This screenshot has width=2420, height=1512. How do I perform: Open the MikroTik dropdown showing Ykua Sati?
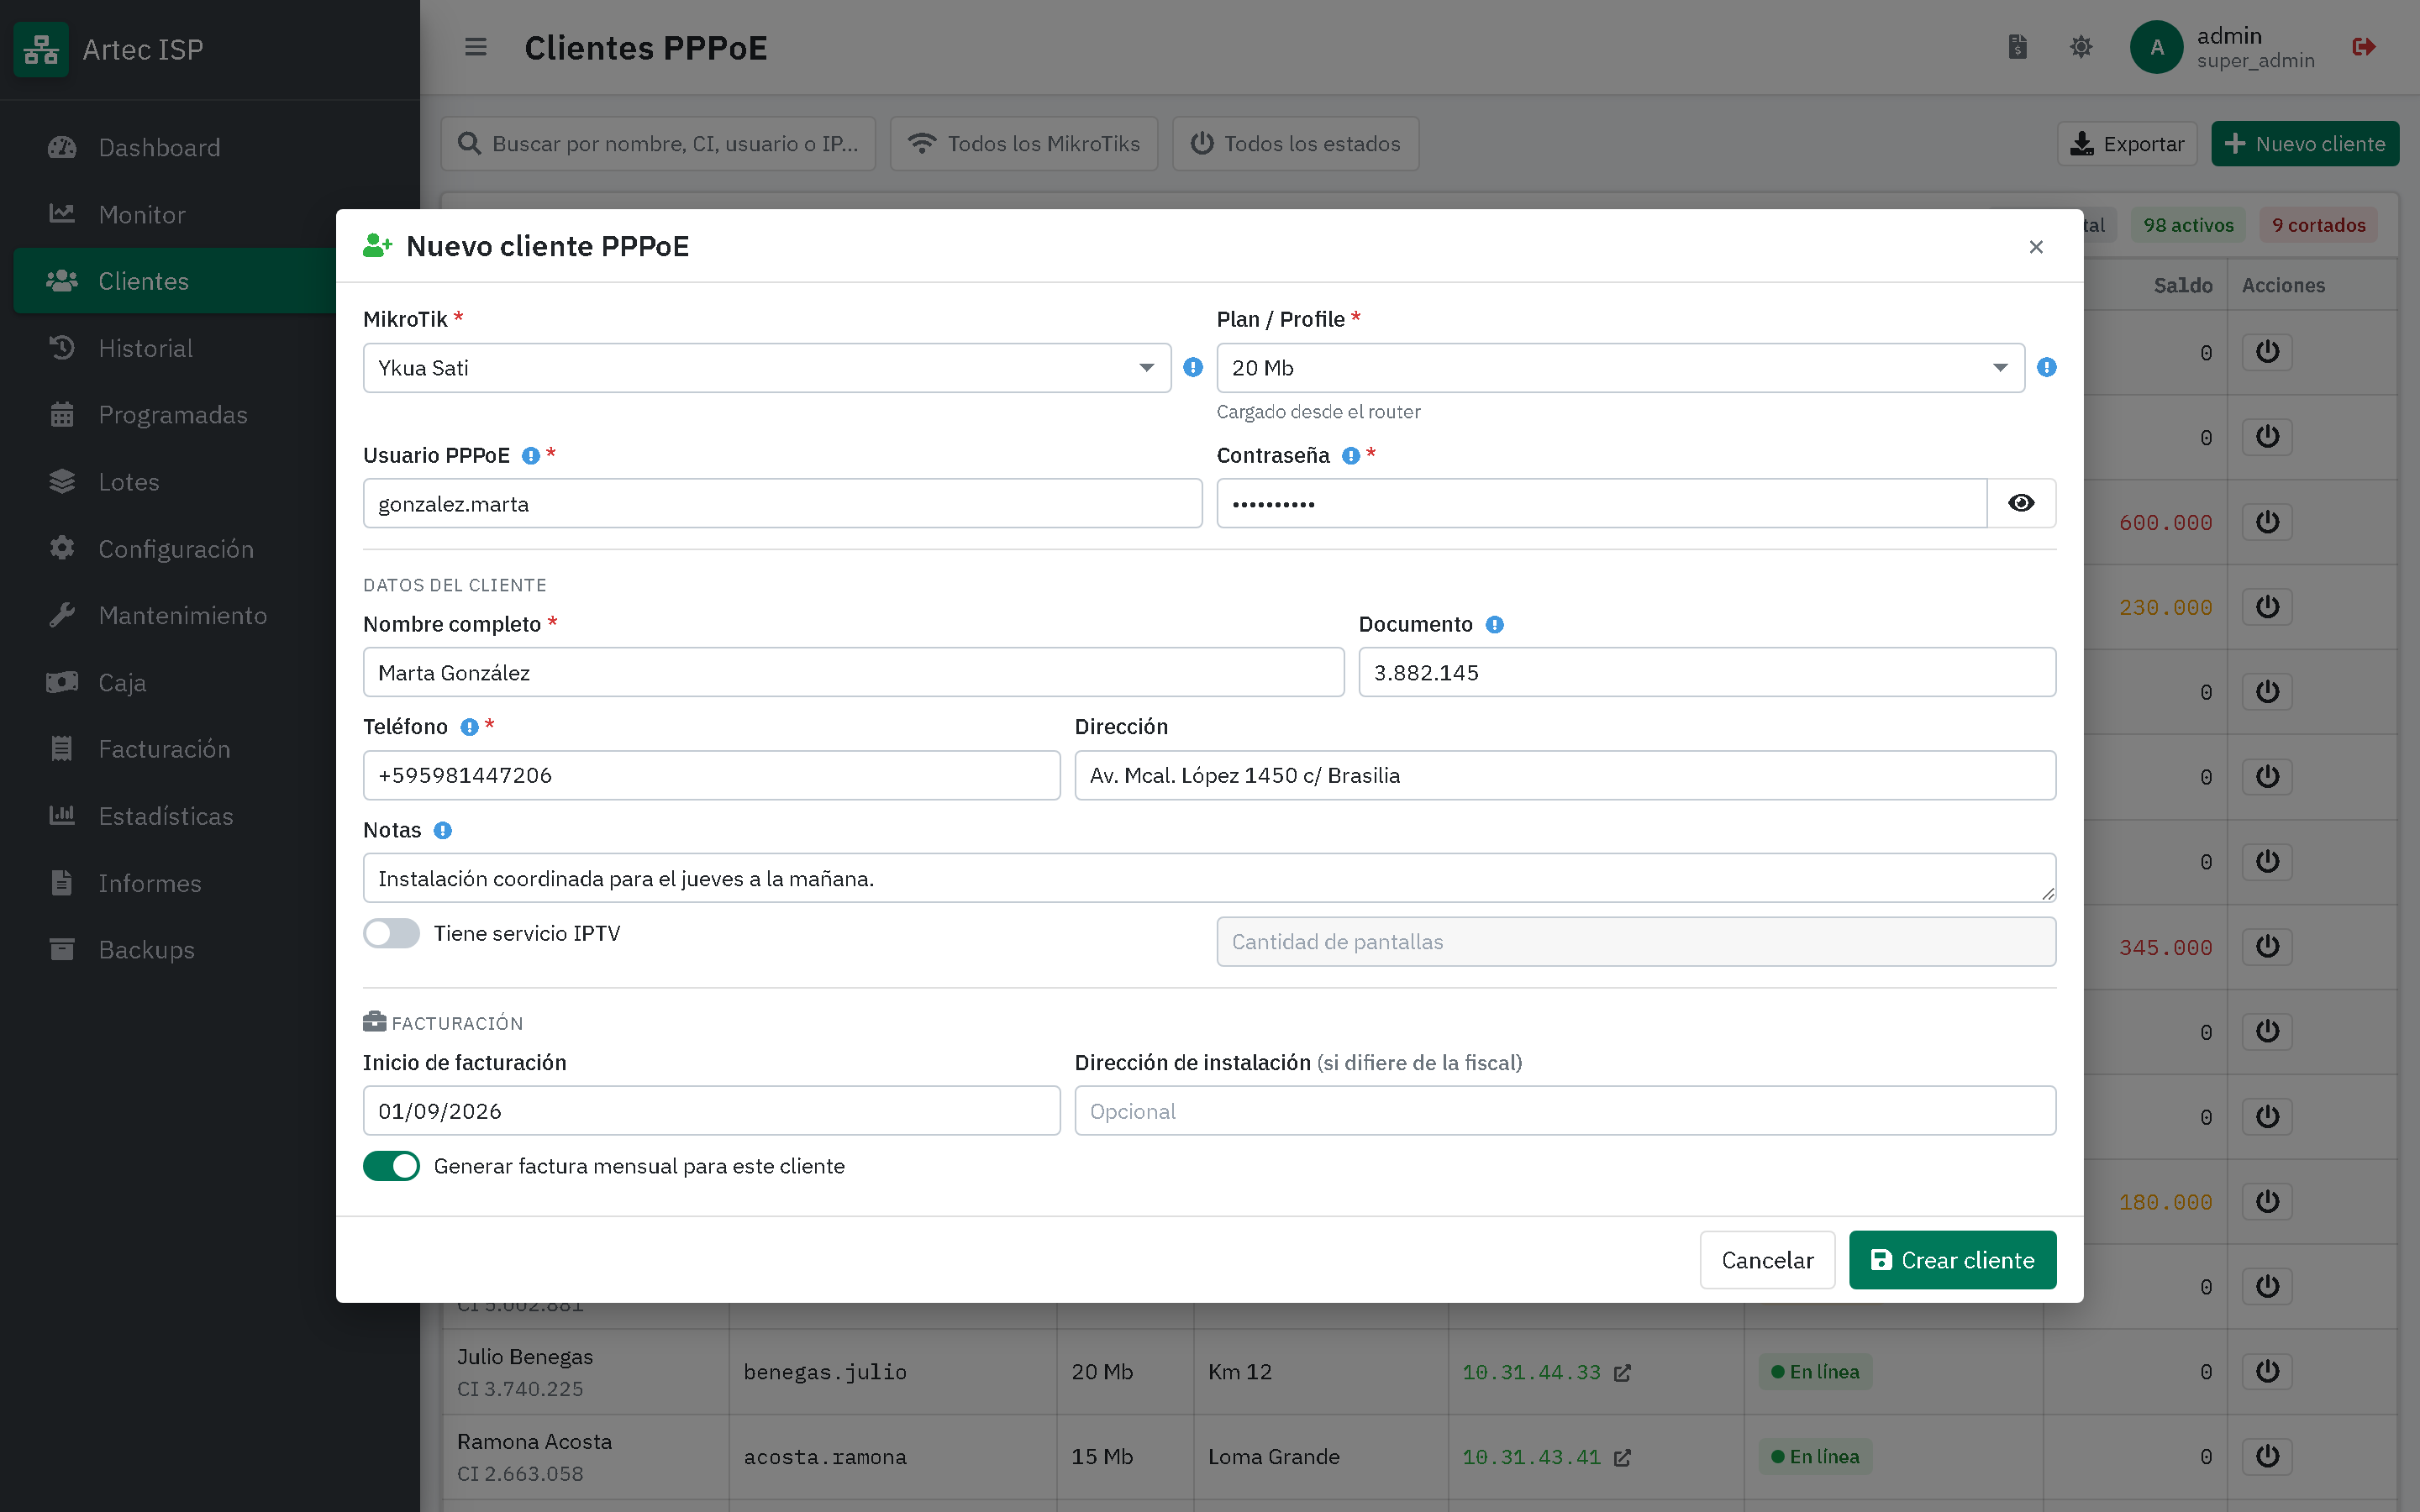(767, 368)
